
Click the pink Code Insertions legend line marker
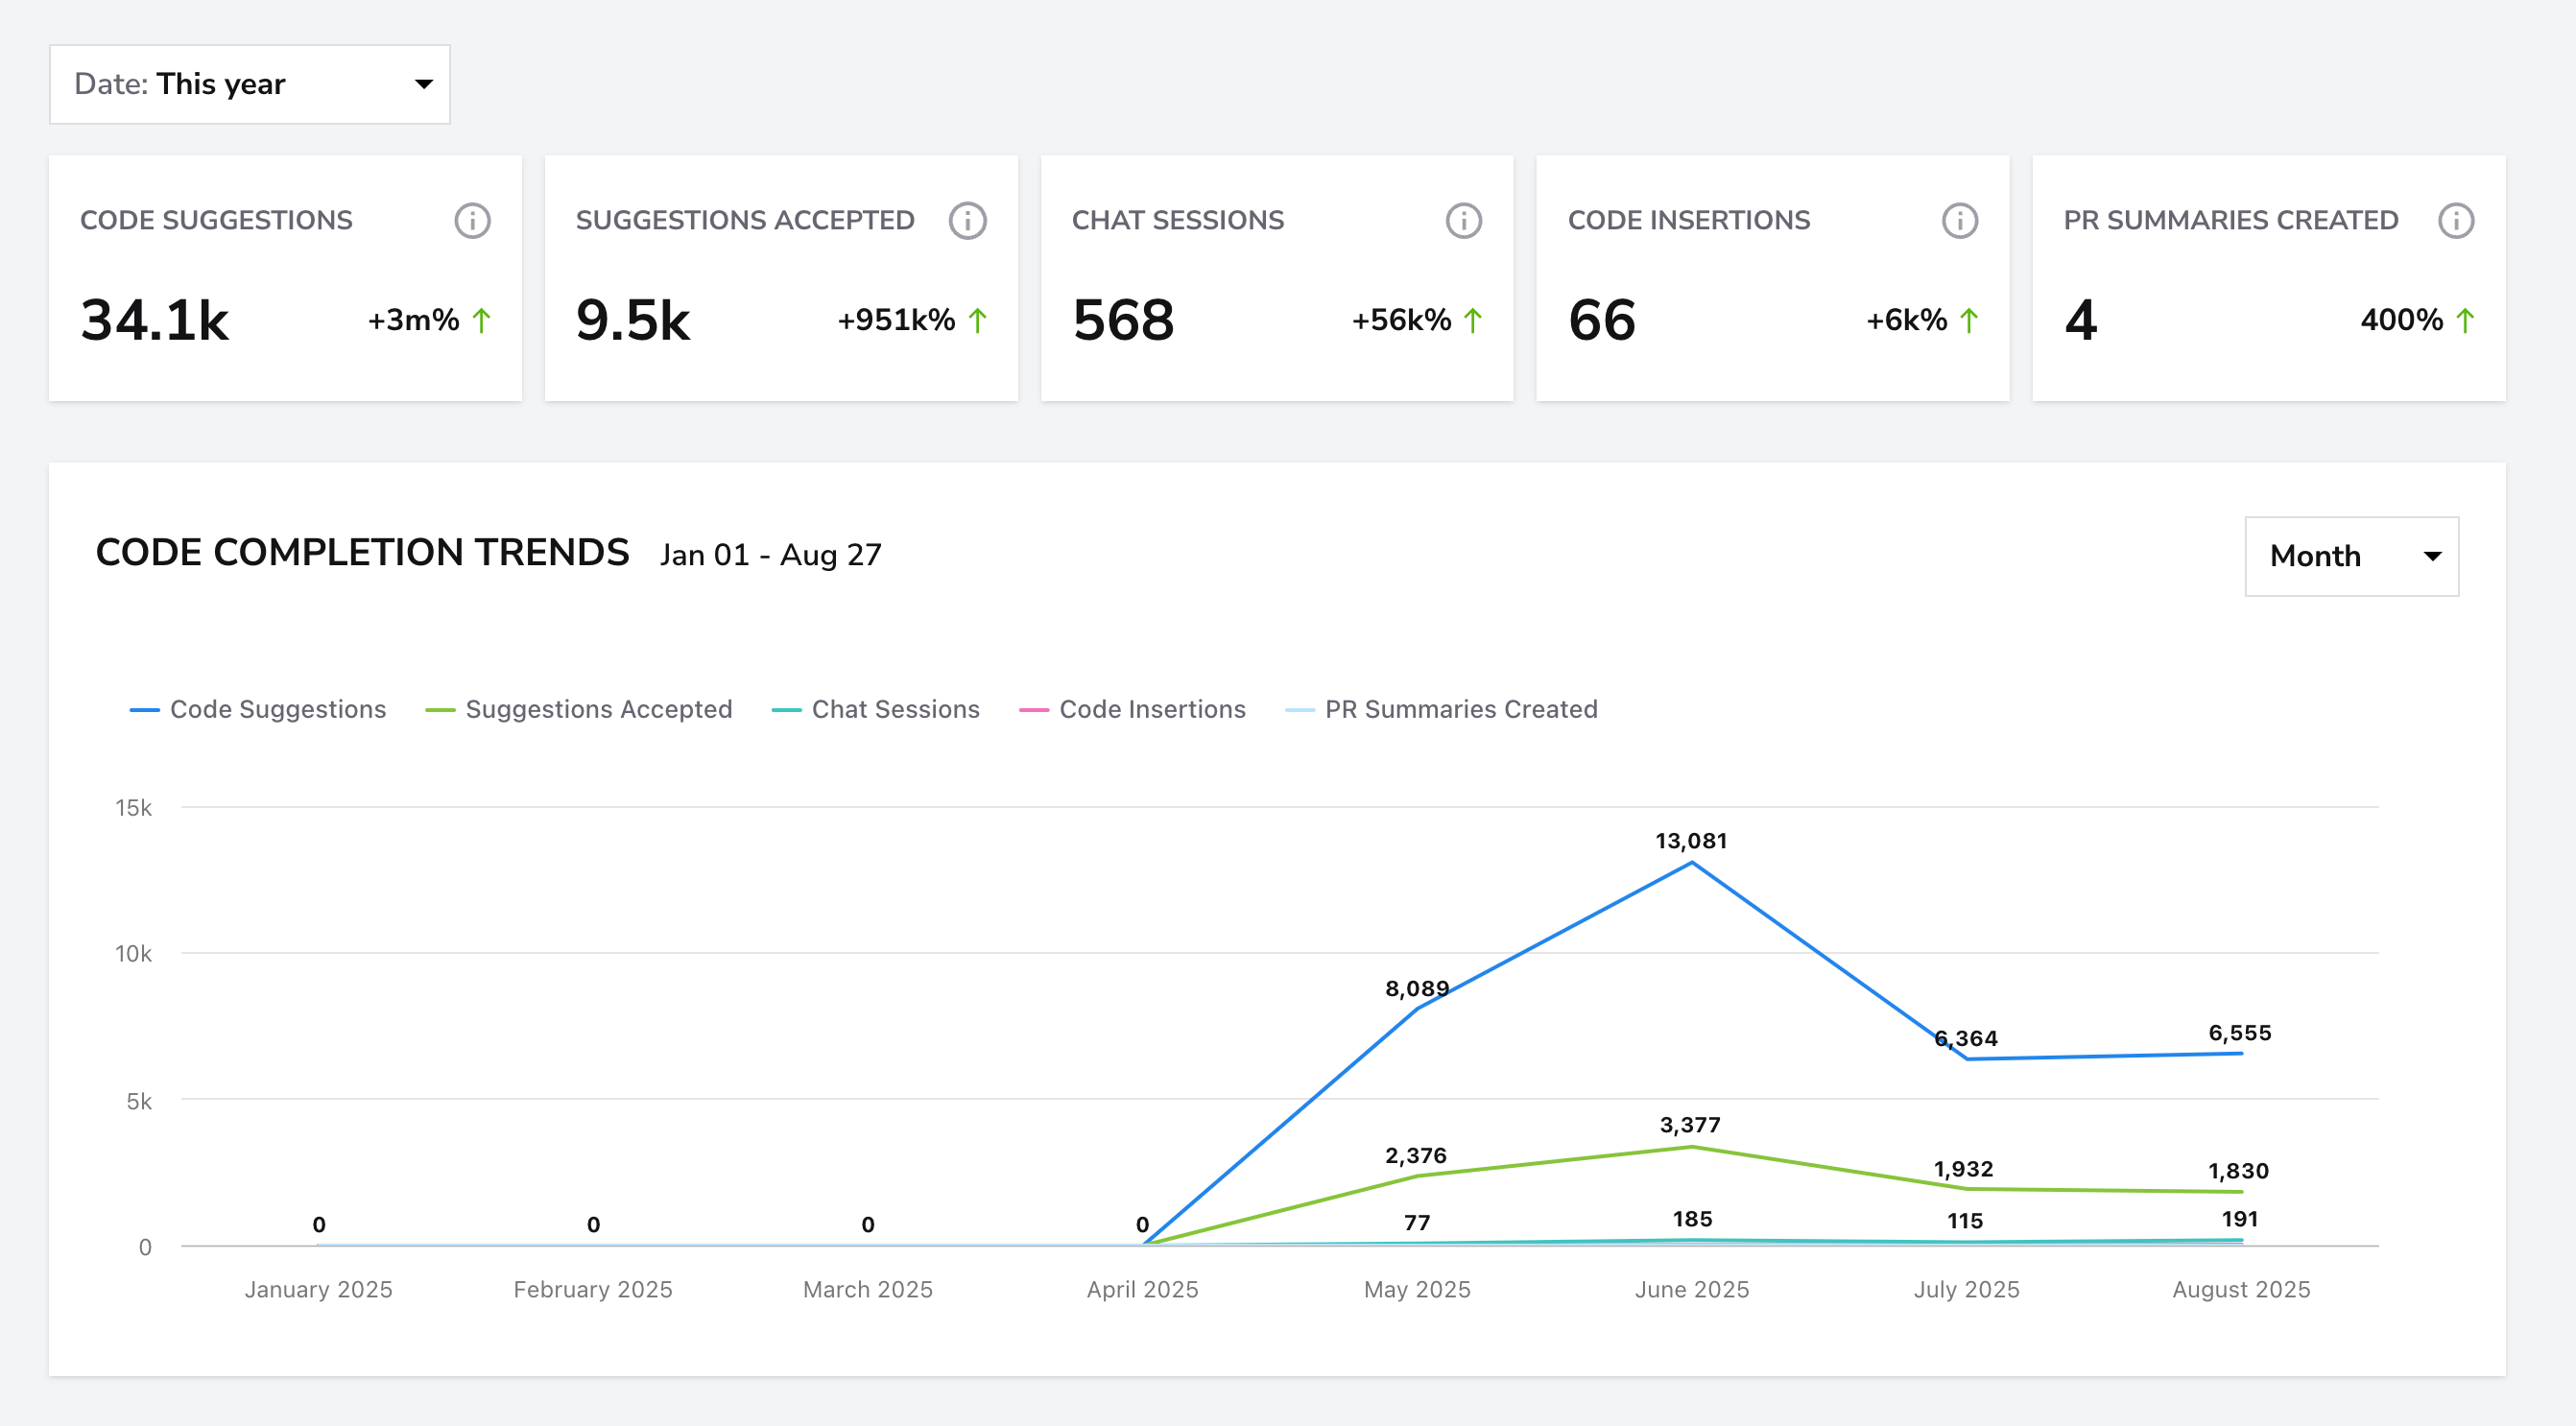tap(1034, 710)
